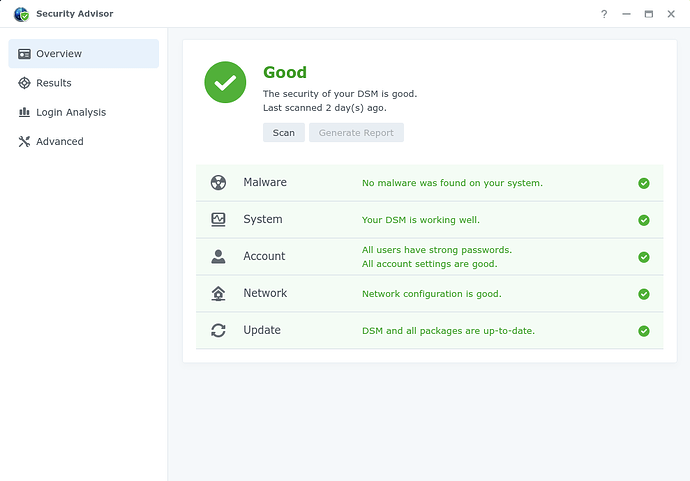
Task: Select the Overview tab label
Action: 59,54
